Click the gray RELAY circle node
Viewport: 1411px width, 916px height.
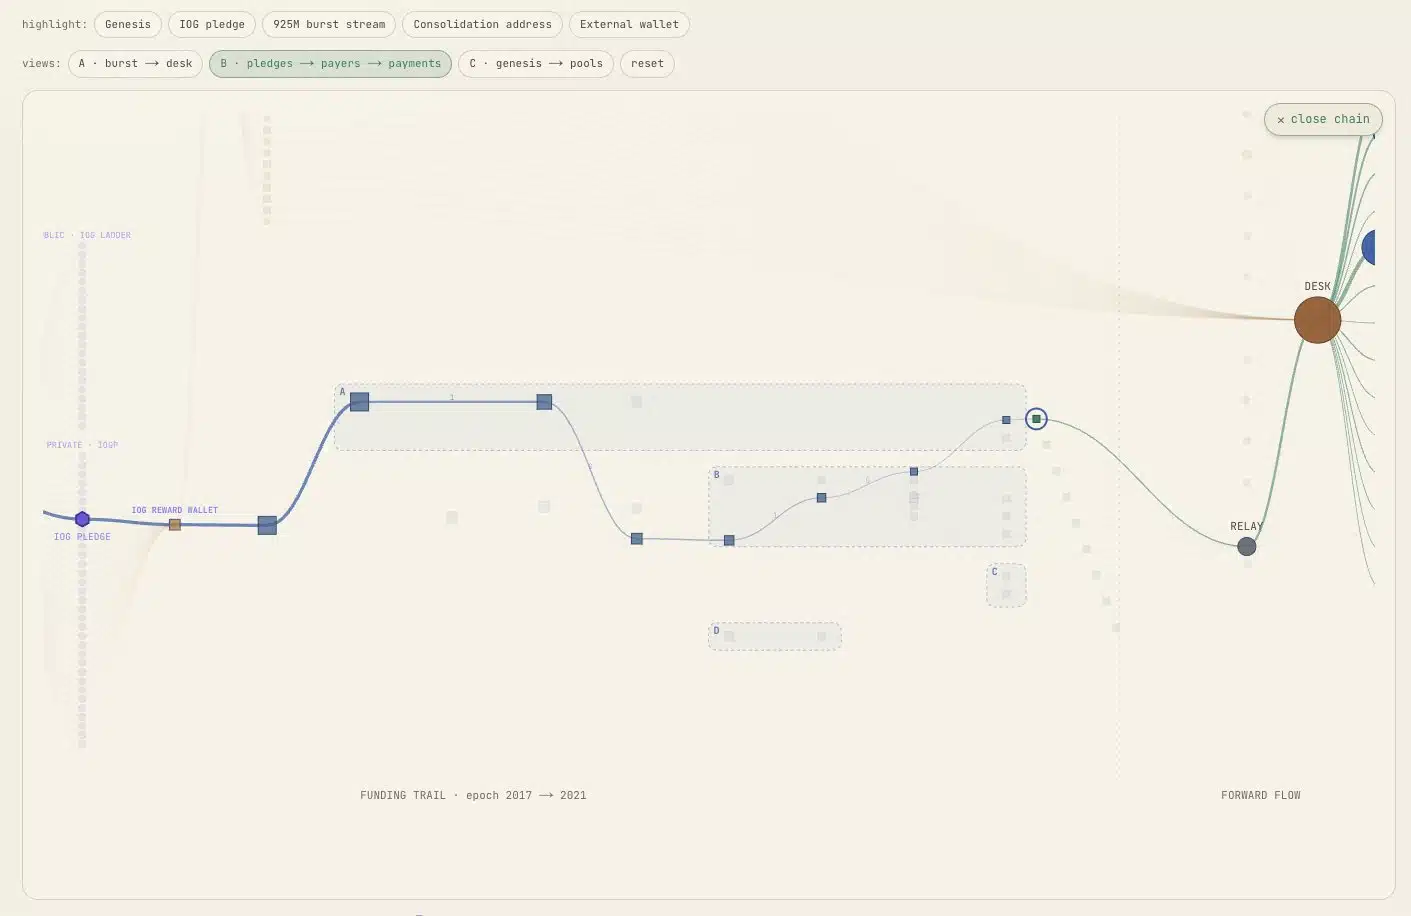click(x=1246, y=546)
